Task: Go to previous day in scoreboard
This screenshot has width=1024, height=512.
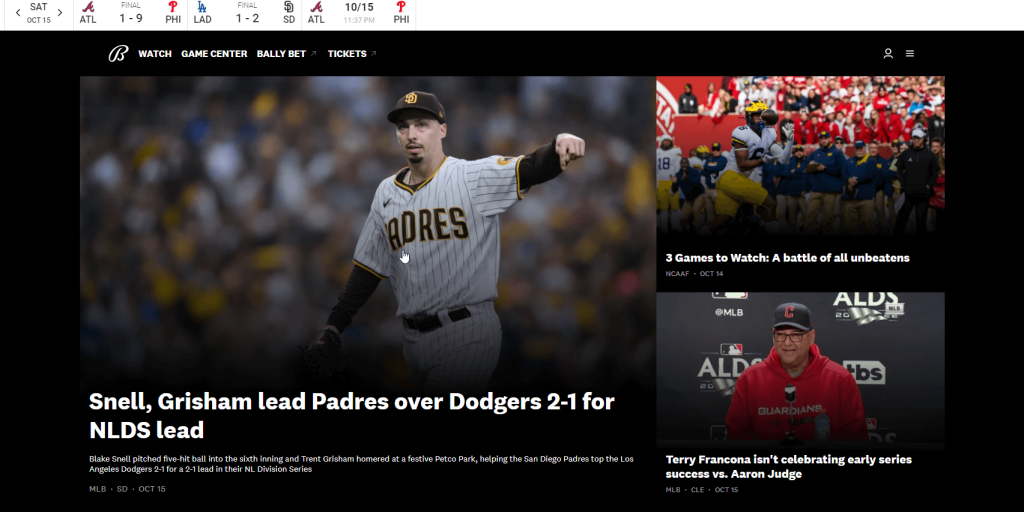Action: click(18, 12)
